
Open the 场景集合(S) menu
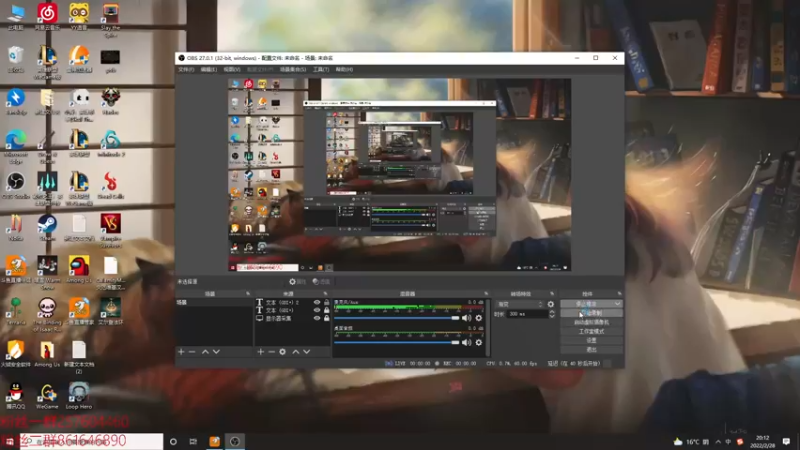click(293, 69)
